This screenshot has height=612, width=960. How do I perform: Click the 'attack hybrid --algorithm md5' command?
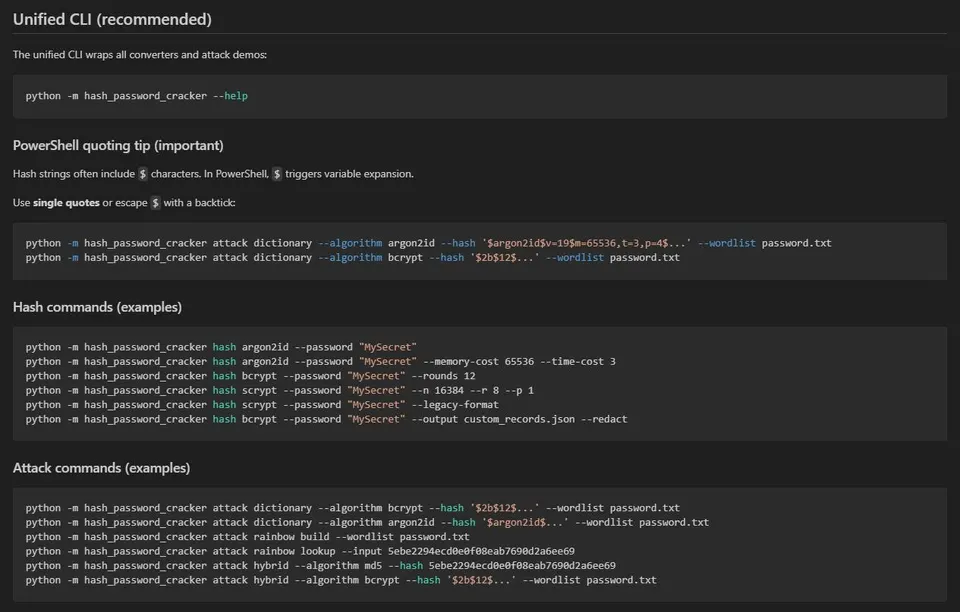[321, 566]
